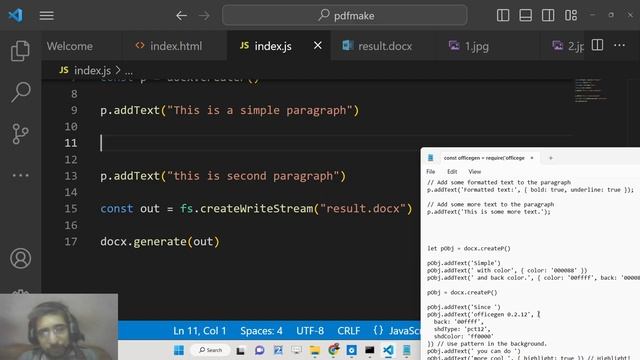Viewport: 640px width, 360px height.
Task: Click the "This is a simple paragraph" string
Action: tap(260, 110)
